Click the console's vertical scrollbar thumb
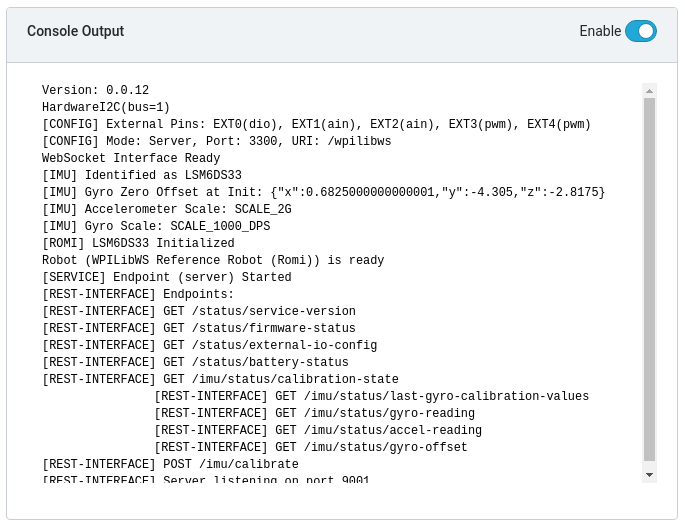Screen dimensions: 685x526 [x=649, y=280]
